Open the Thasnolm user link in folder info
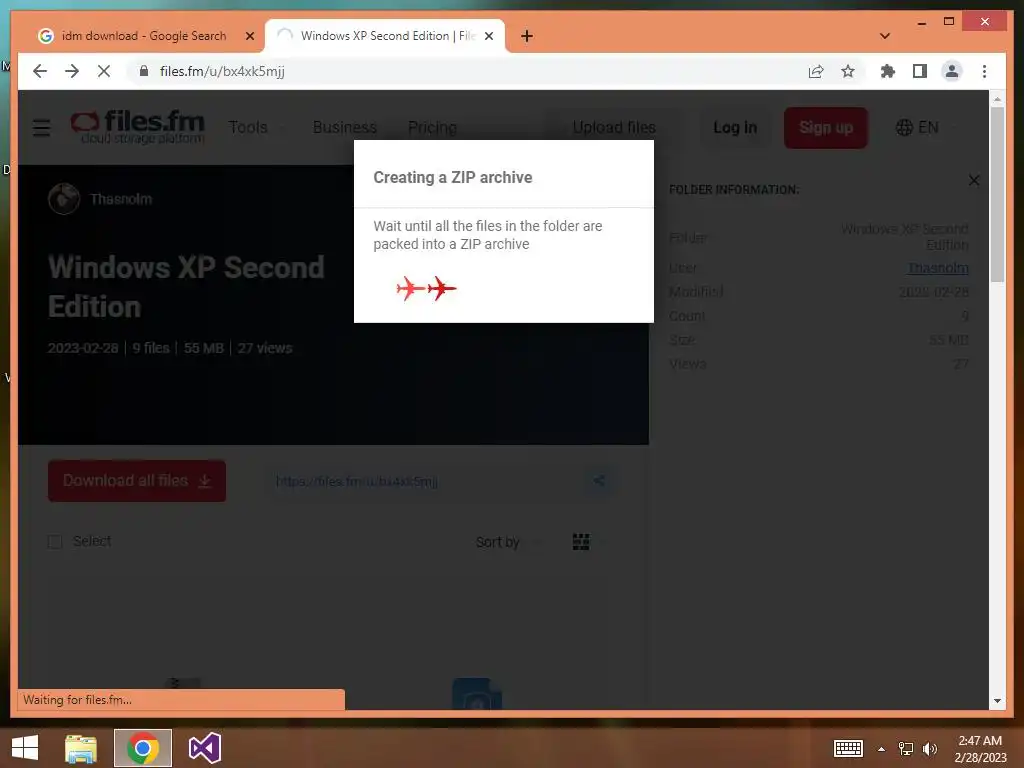The width and height of the screenshot is (1024, 768). 938,268
